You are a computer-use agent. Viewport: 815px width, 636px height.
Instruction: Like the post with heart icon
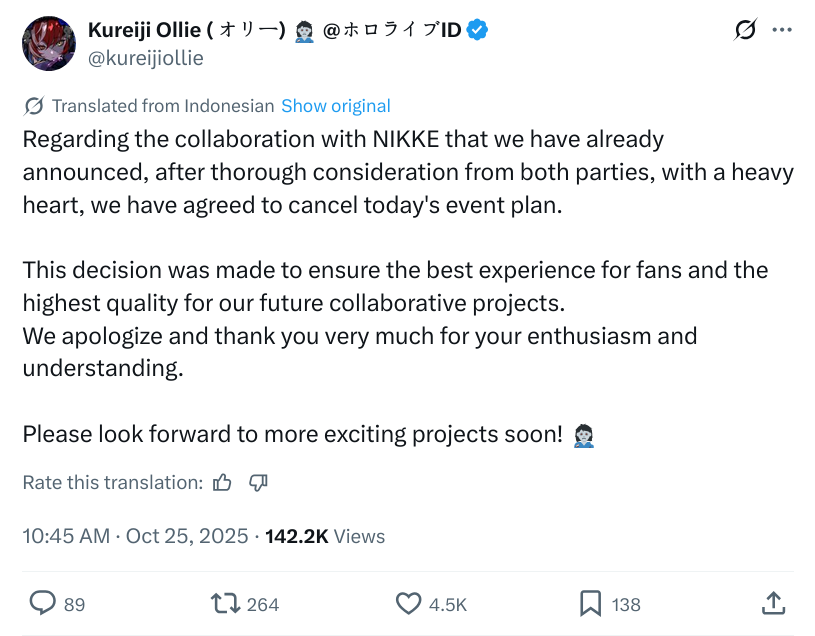pyautogui.click(x=409, y=603)
